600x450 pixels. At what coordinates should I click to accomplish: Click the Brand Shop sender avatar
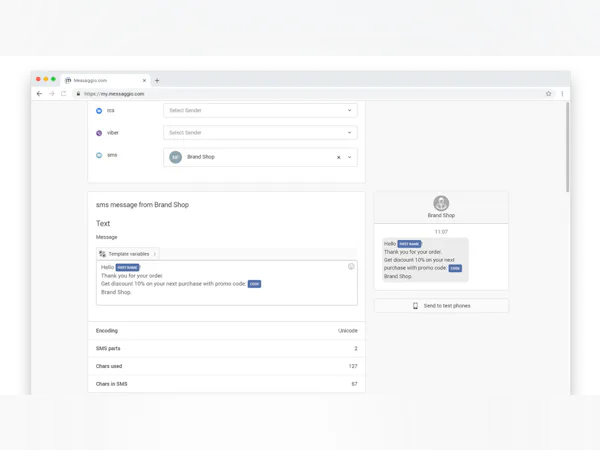coord(176,157)
